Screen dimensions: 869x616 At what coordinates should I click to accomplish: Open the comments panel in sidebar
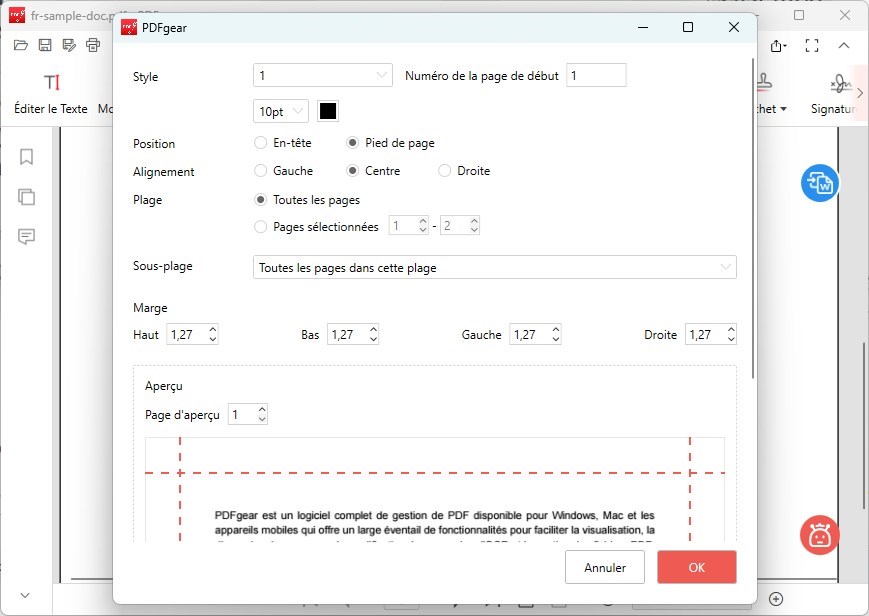[27, 237]
